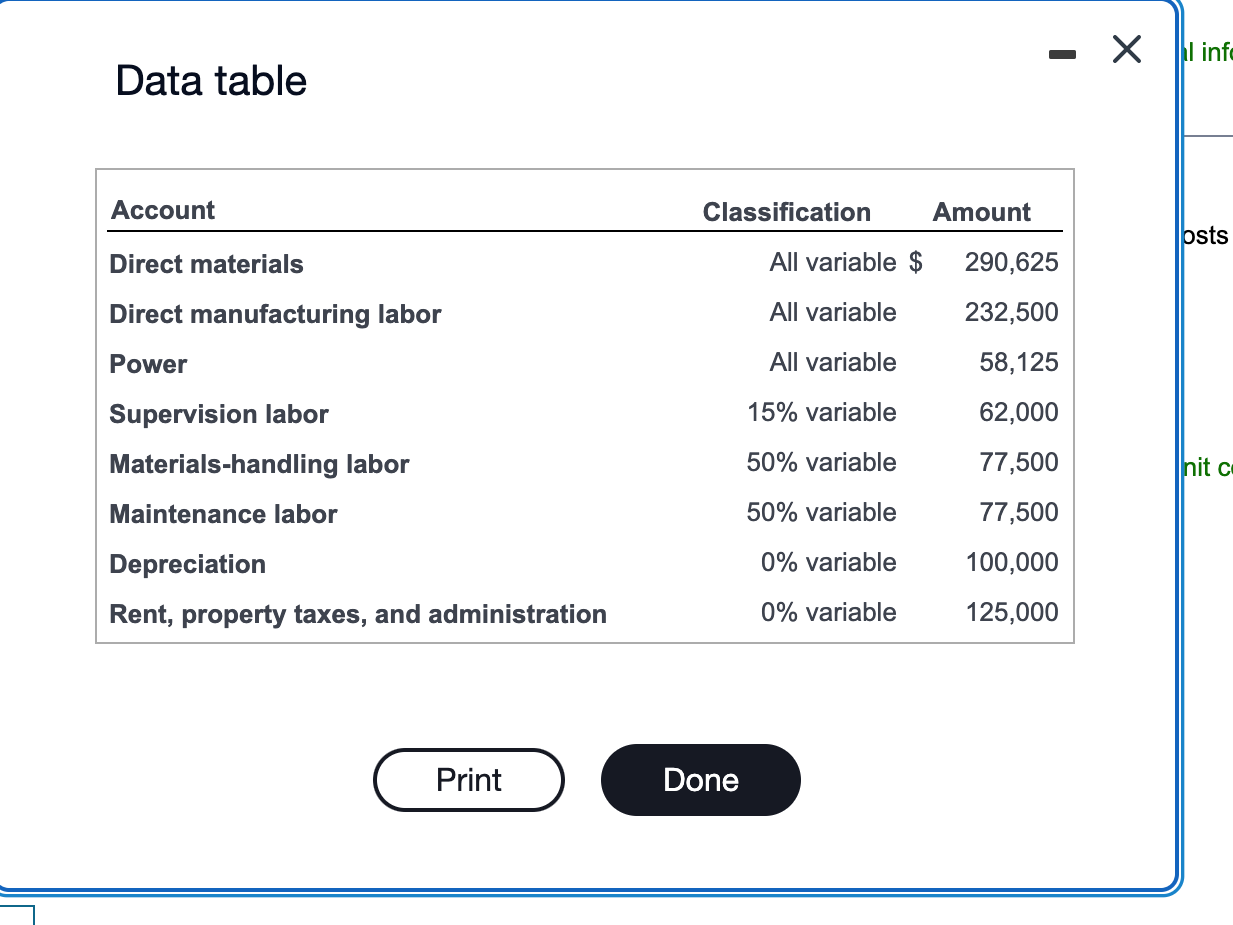Select the Depreciation account label

[187, 564]
